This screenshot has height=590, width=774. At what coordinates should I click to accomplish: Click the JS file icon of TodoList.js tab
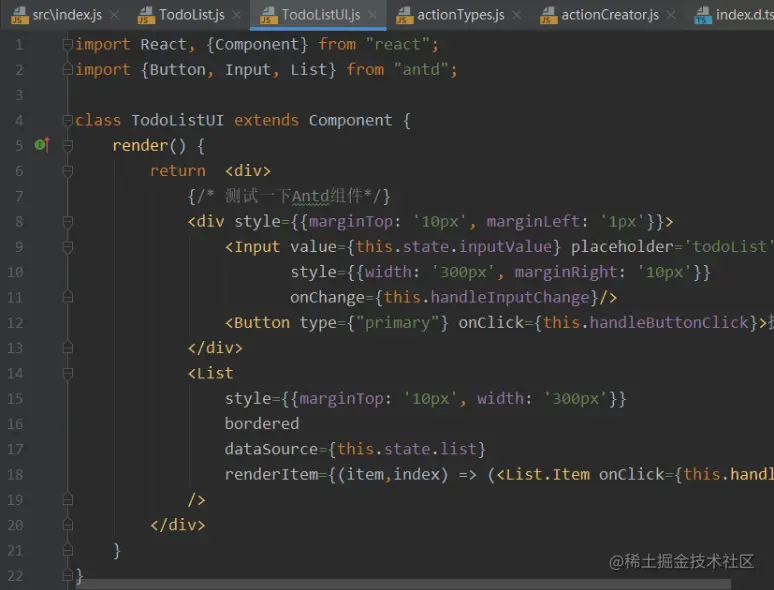146,15
